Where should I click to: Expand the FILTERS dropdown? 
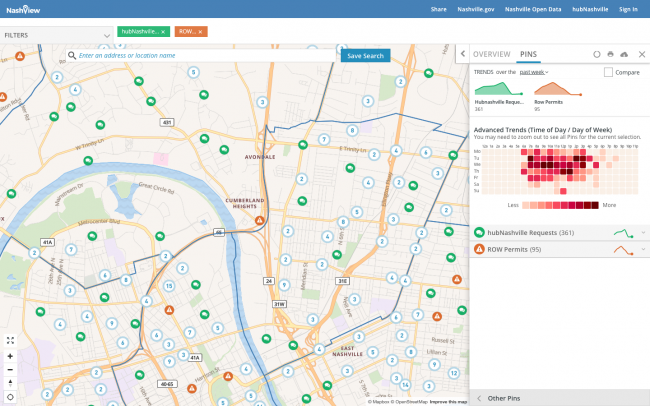pyautogui.click(x=56, y=36)
